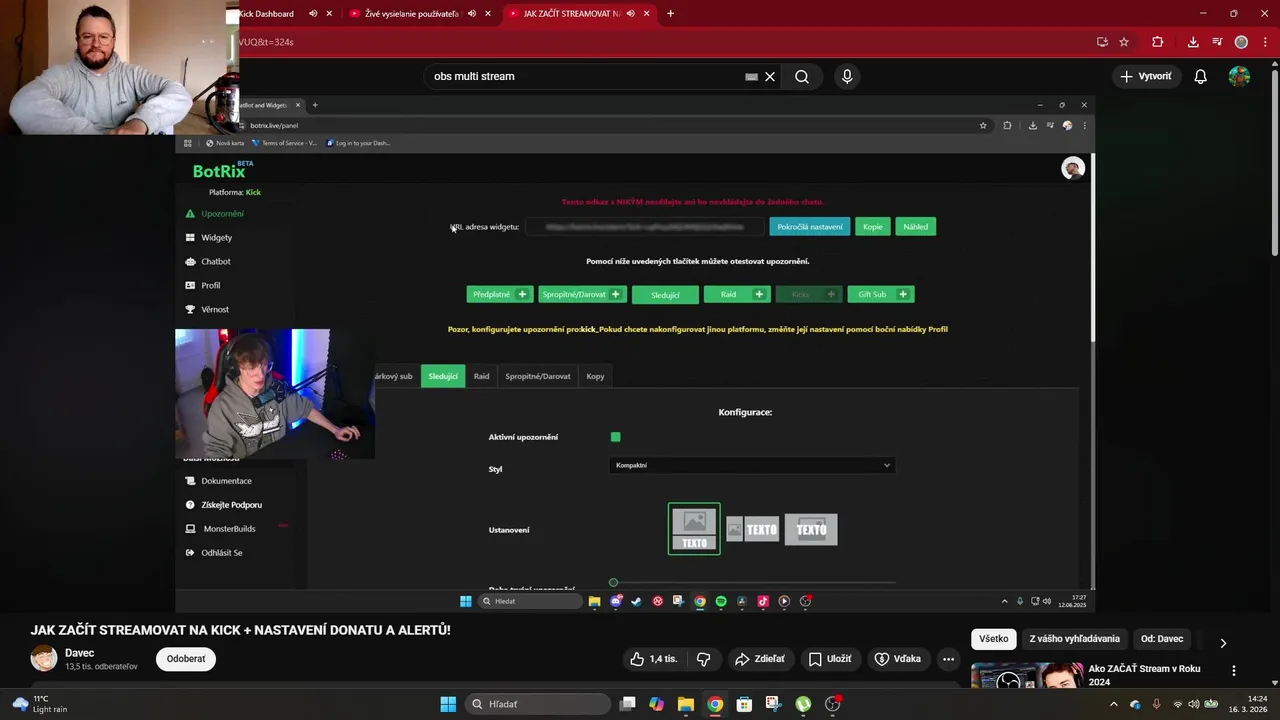
Task: Open the on-screen keyboard icon in search
Action: (x=751, y=77)
